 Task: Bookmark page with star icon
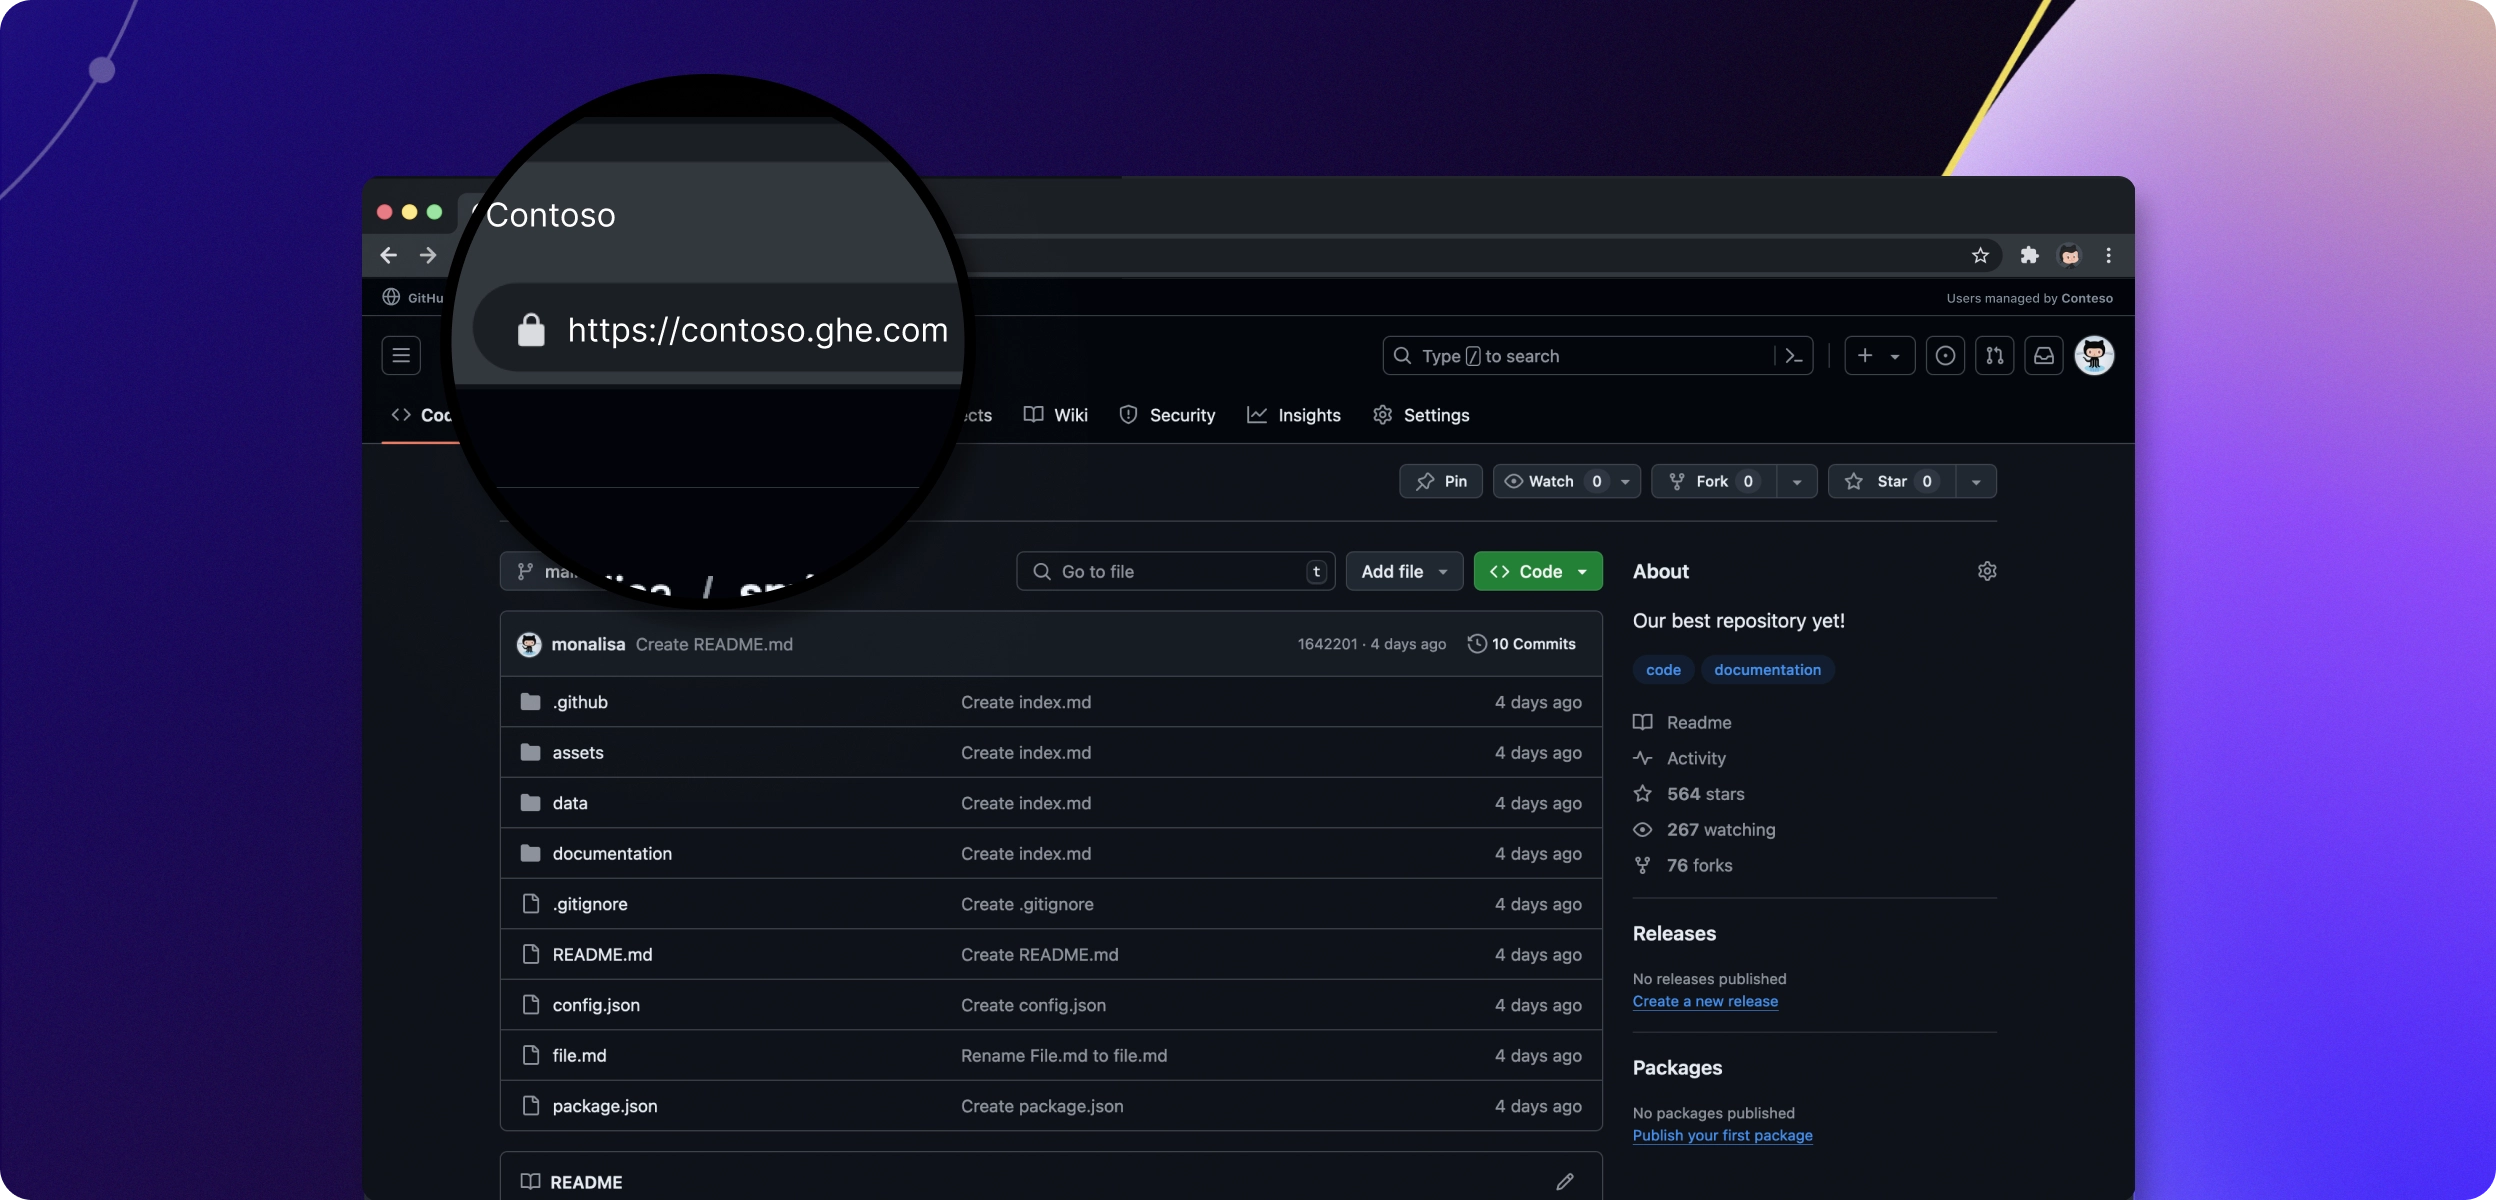tap(1980, 256)
